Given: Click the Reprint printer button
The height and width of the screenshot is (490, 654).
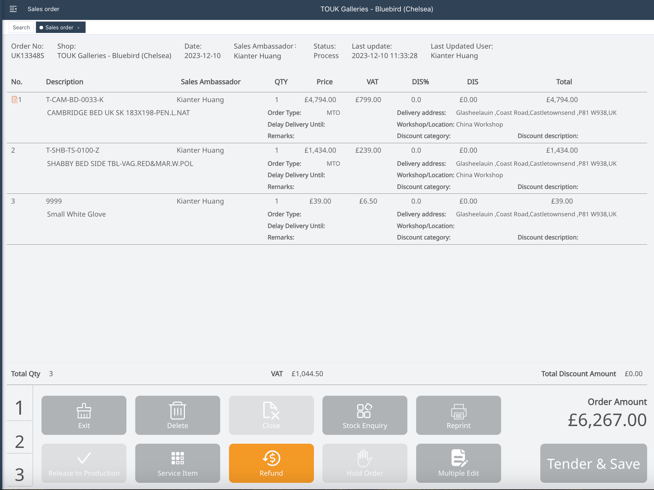Looking at the screenshot, I should coord(458,415).
